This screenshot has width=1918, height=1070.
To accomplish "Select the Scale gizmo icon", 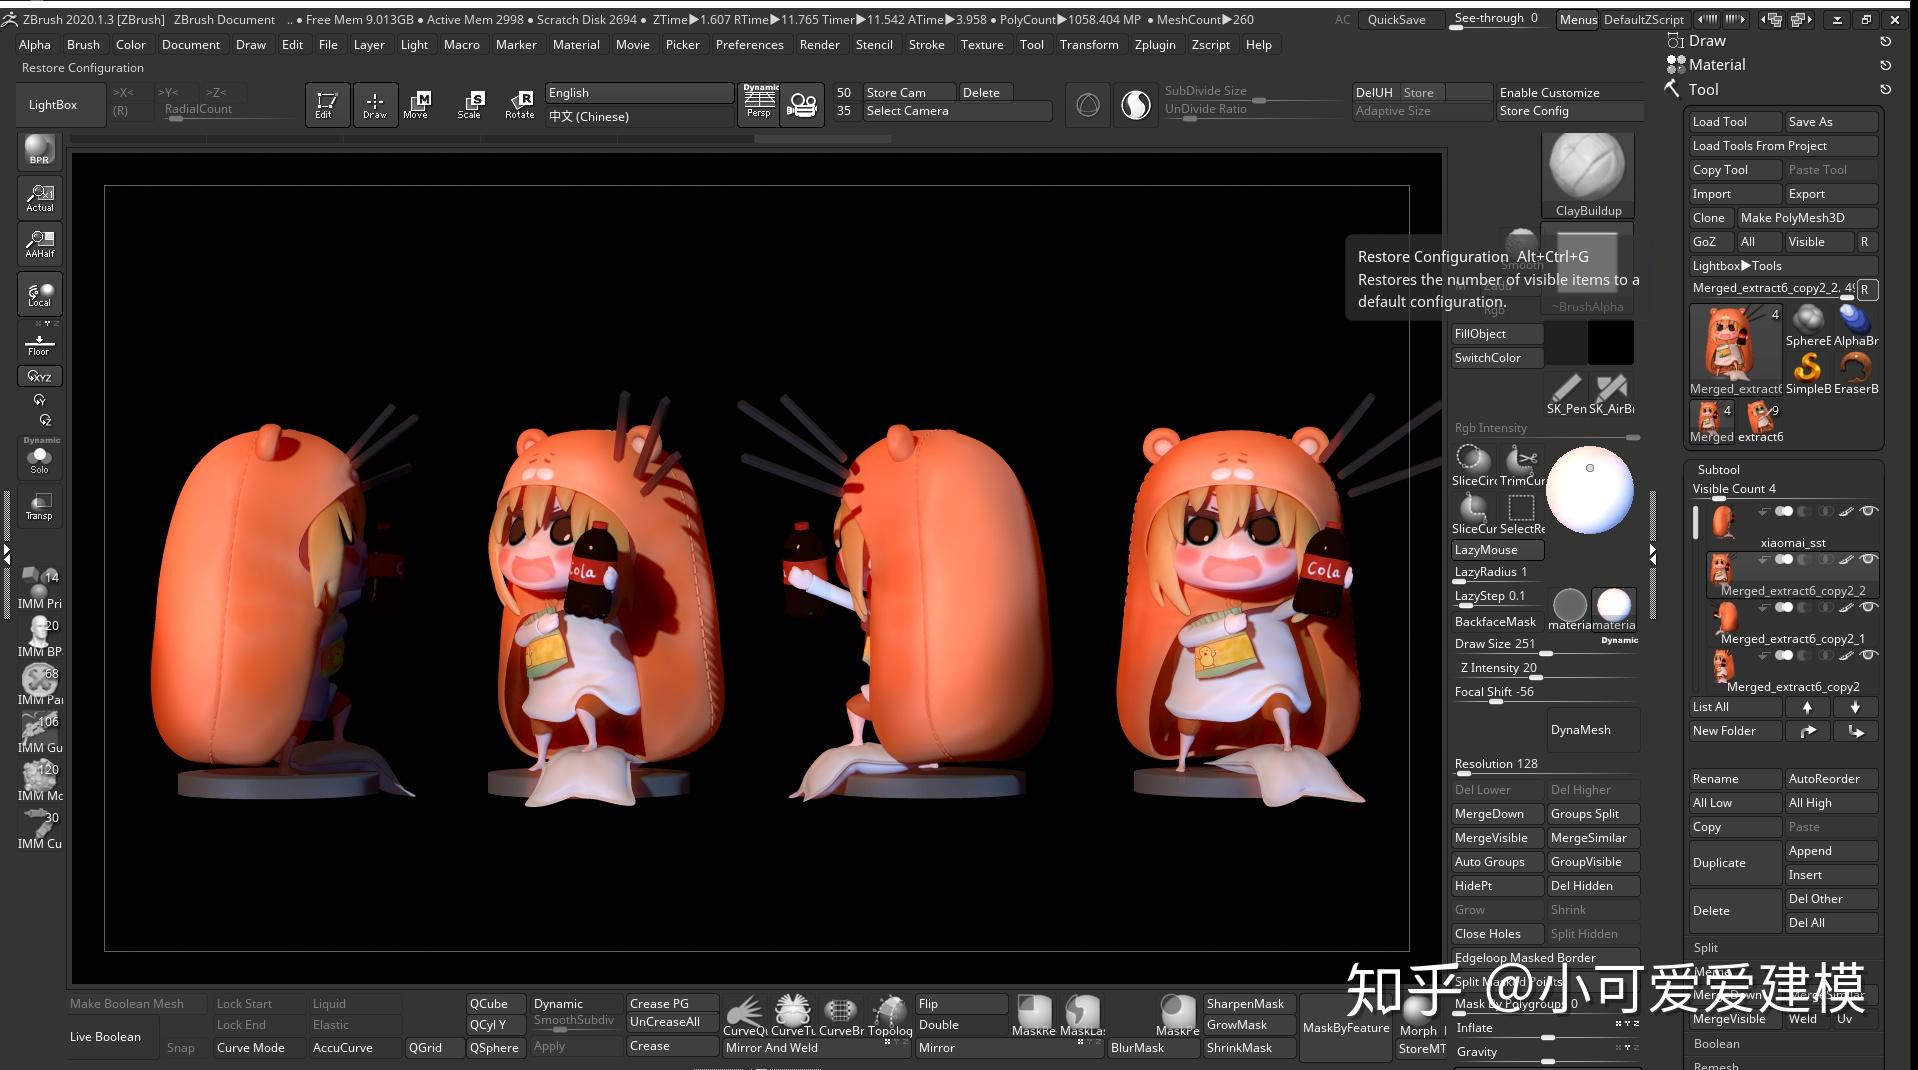I will (469, 104).
